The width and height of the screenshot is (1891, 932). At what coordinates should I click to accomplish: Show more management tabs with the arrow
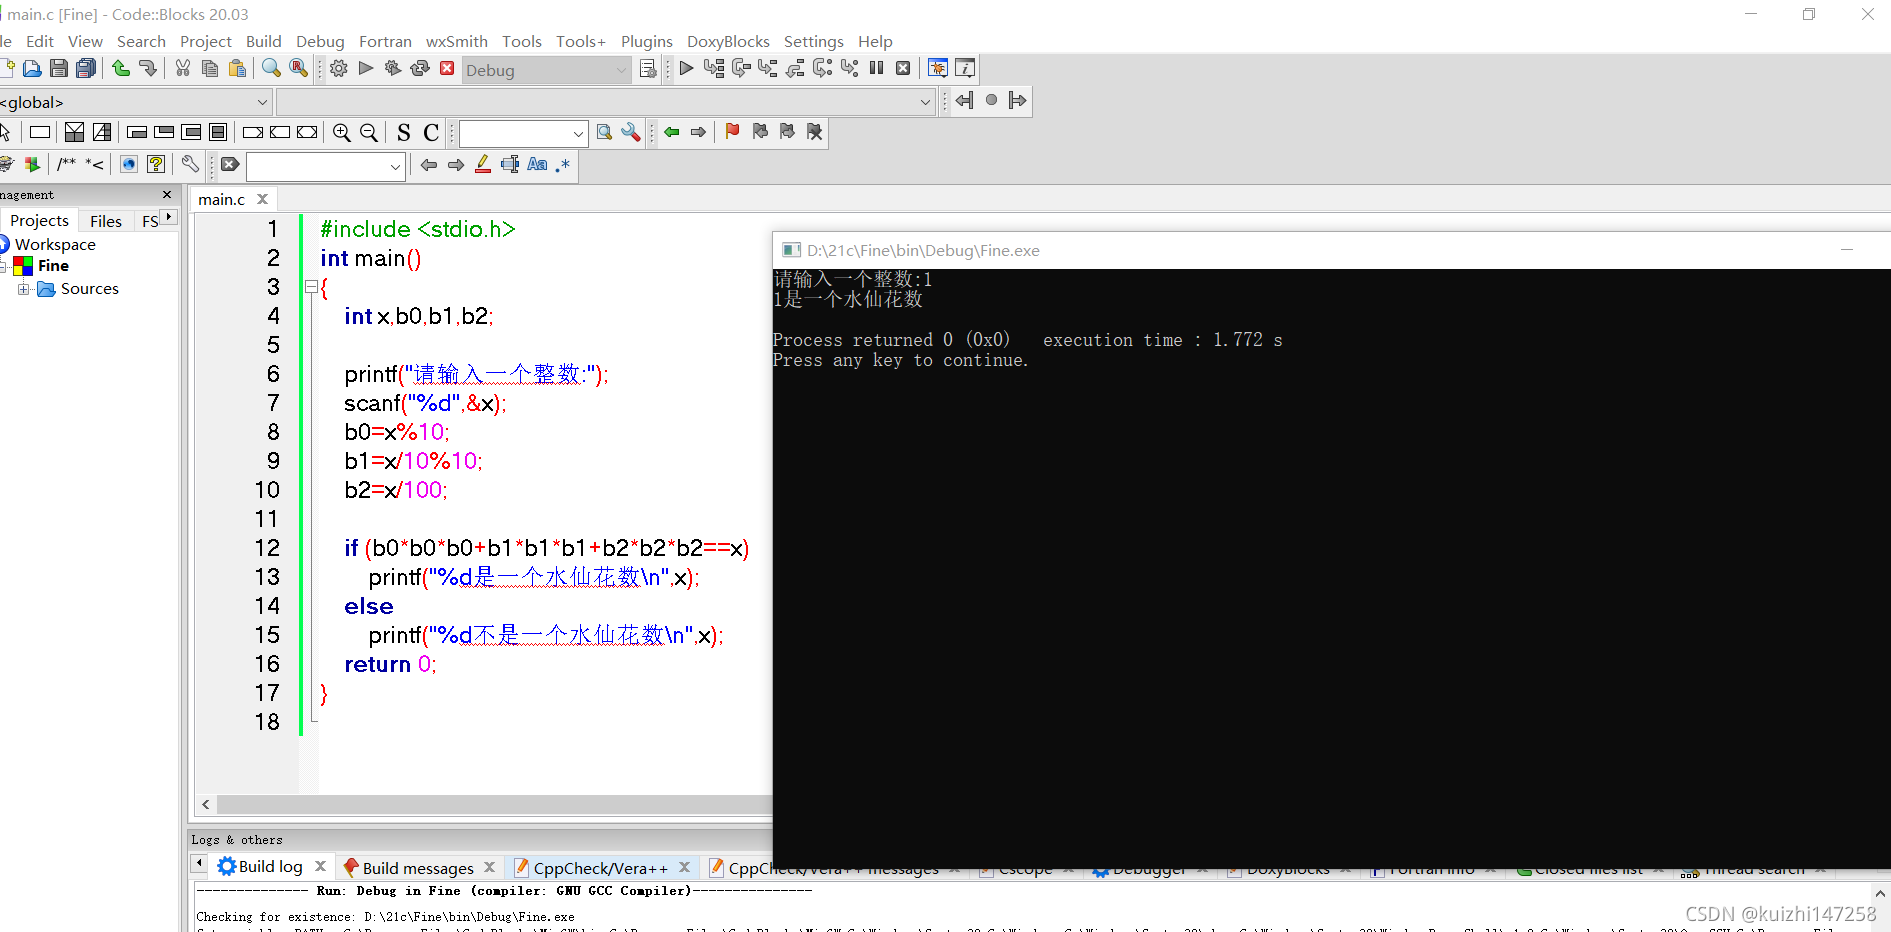170,217
